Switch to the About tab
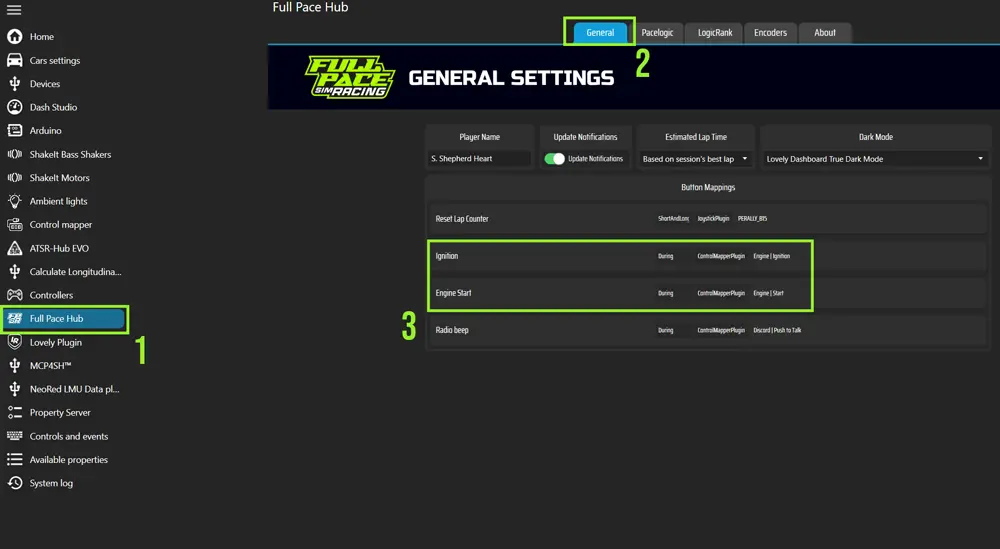The height and width of the screenshot is (549, 1000). point(825,33)
